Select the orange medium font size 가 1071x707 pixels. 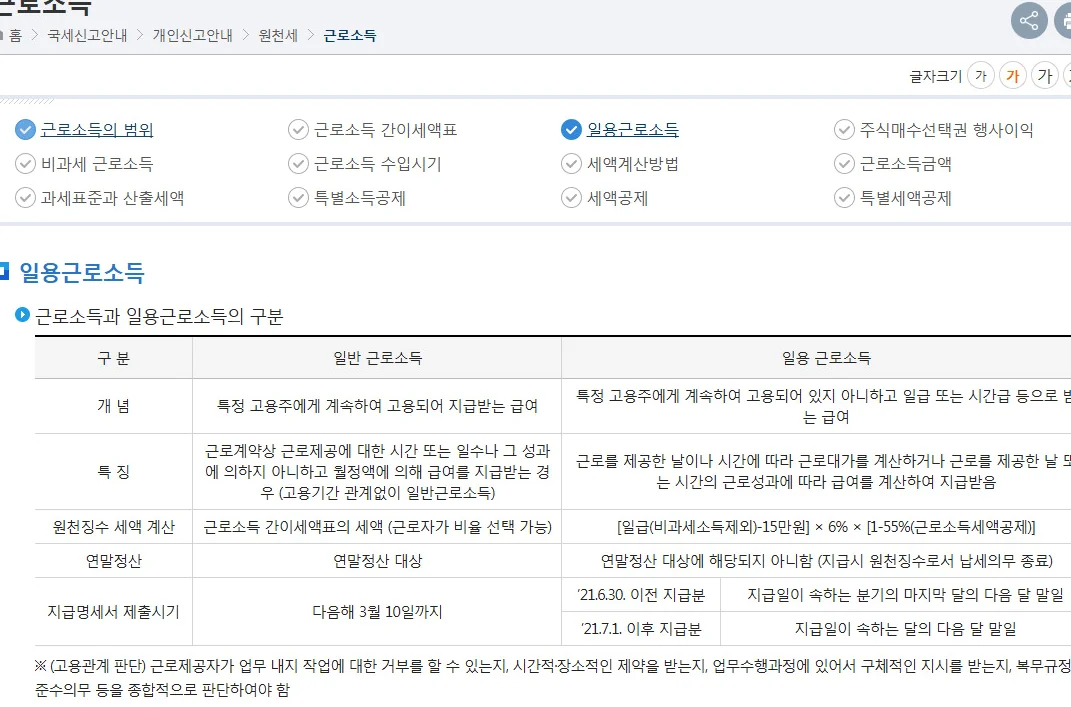(1013, 75)
